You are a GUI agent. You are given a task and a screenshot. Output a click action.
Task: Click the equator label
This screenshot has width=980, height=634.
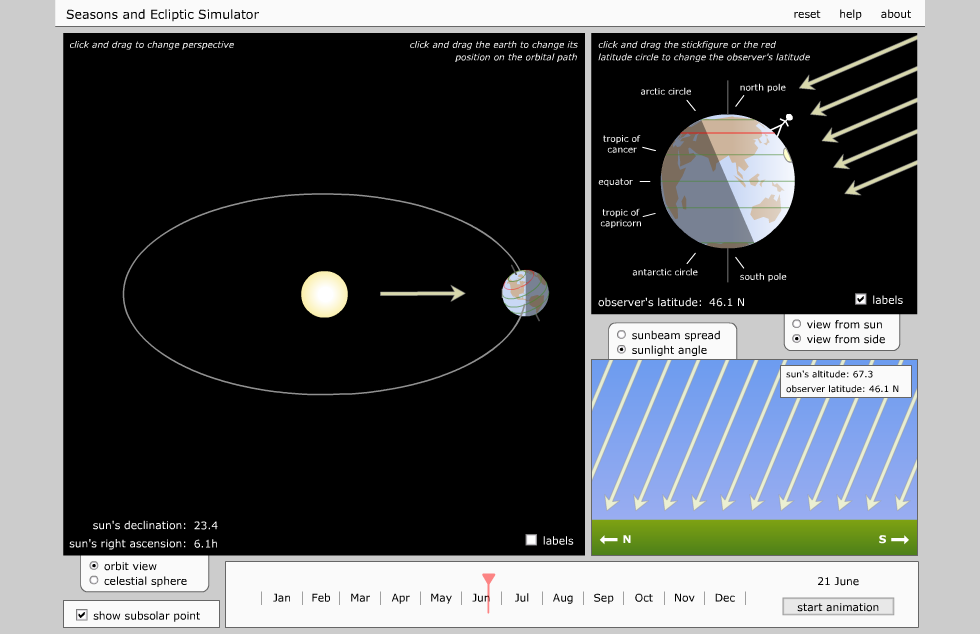click(x=616, y=182)
